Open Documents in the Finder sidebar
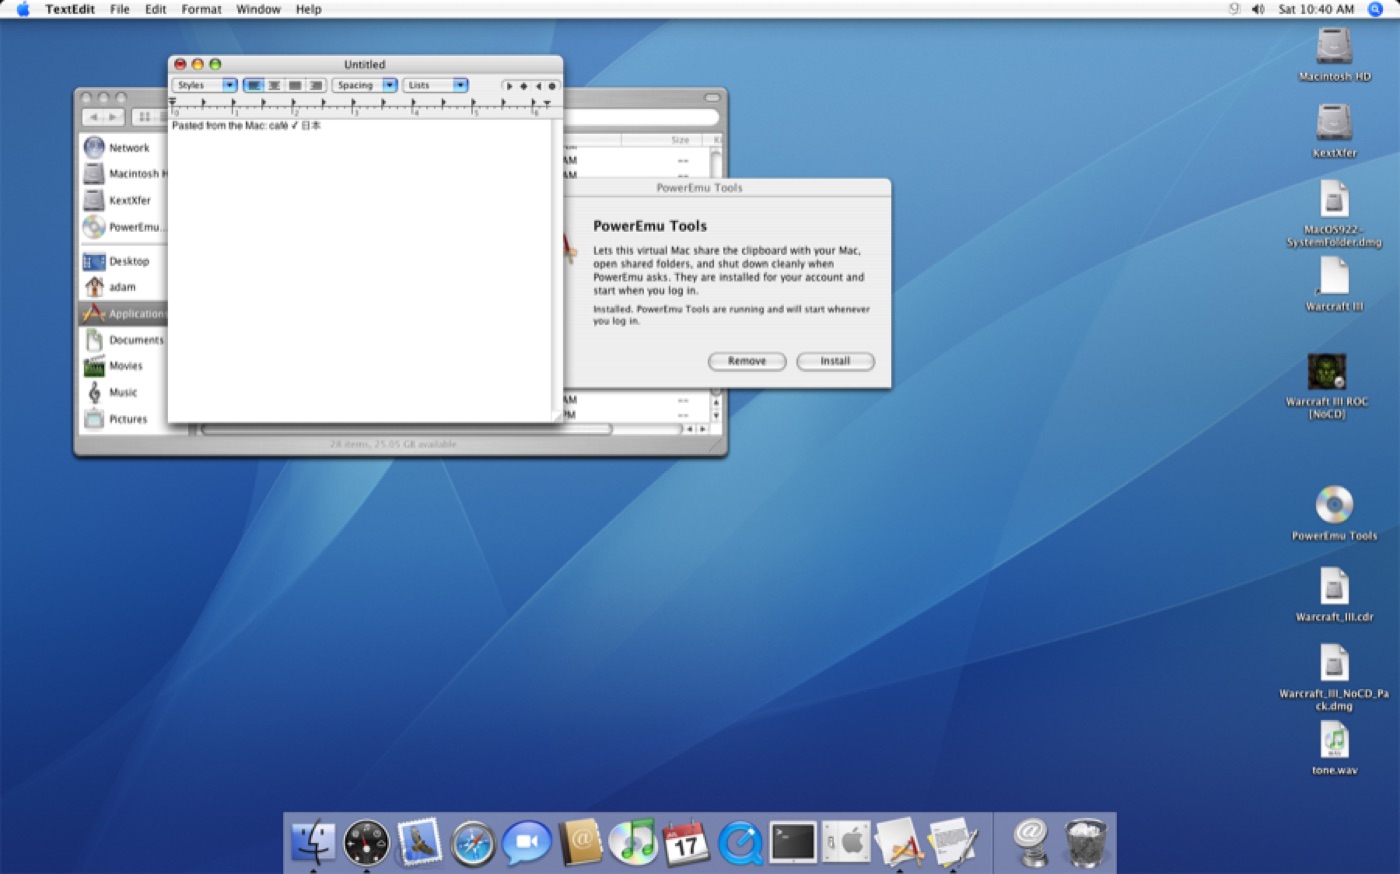Viewport: 1400px width, 874px height. click(x=121, y=340)
